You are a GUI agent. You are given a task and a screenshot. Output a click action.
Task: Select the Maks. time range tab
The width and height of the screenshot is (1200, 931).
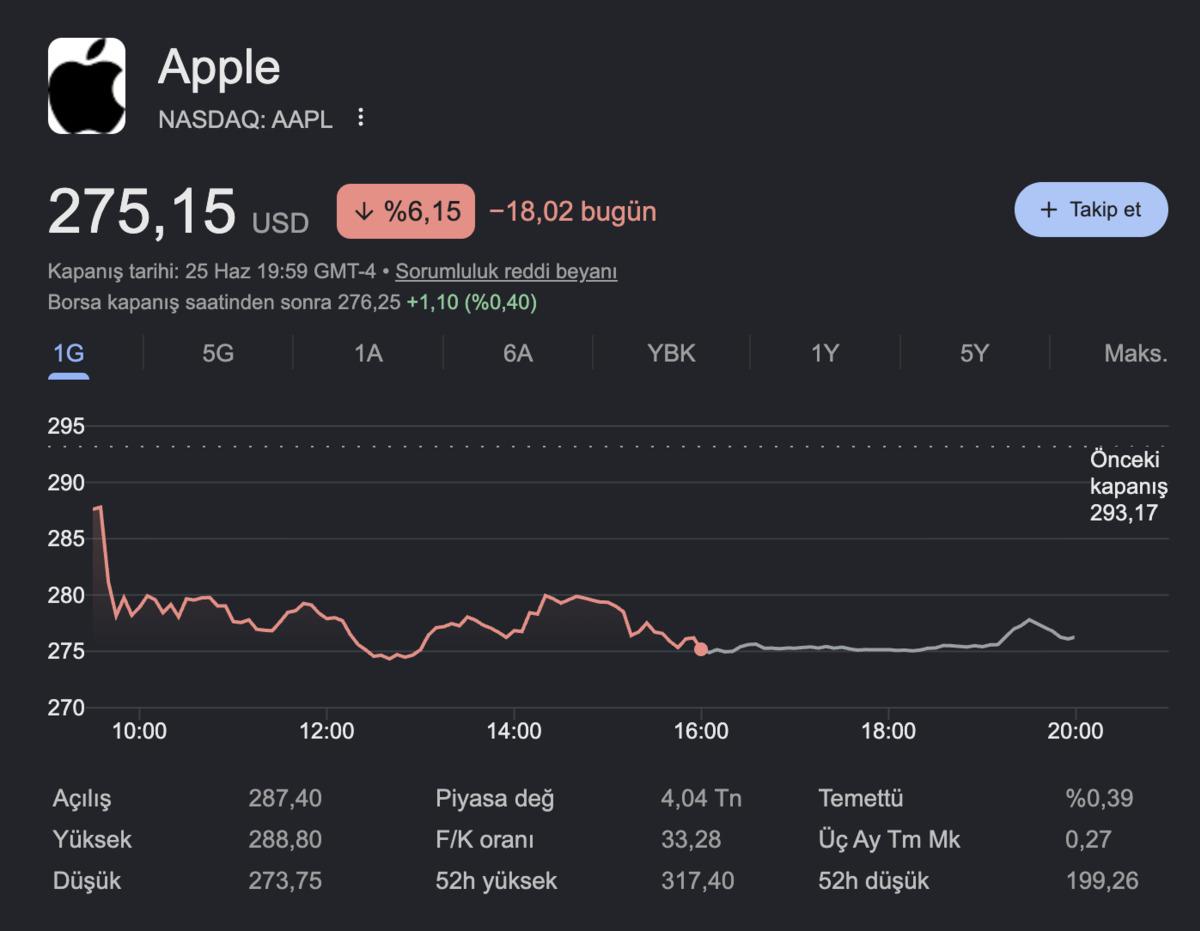coord(1135,353)
